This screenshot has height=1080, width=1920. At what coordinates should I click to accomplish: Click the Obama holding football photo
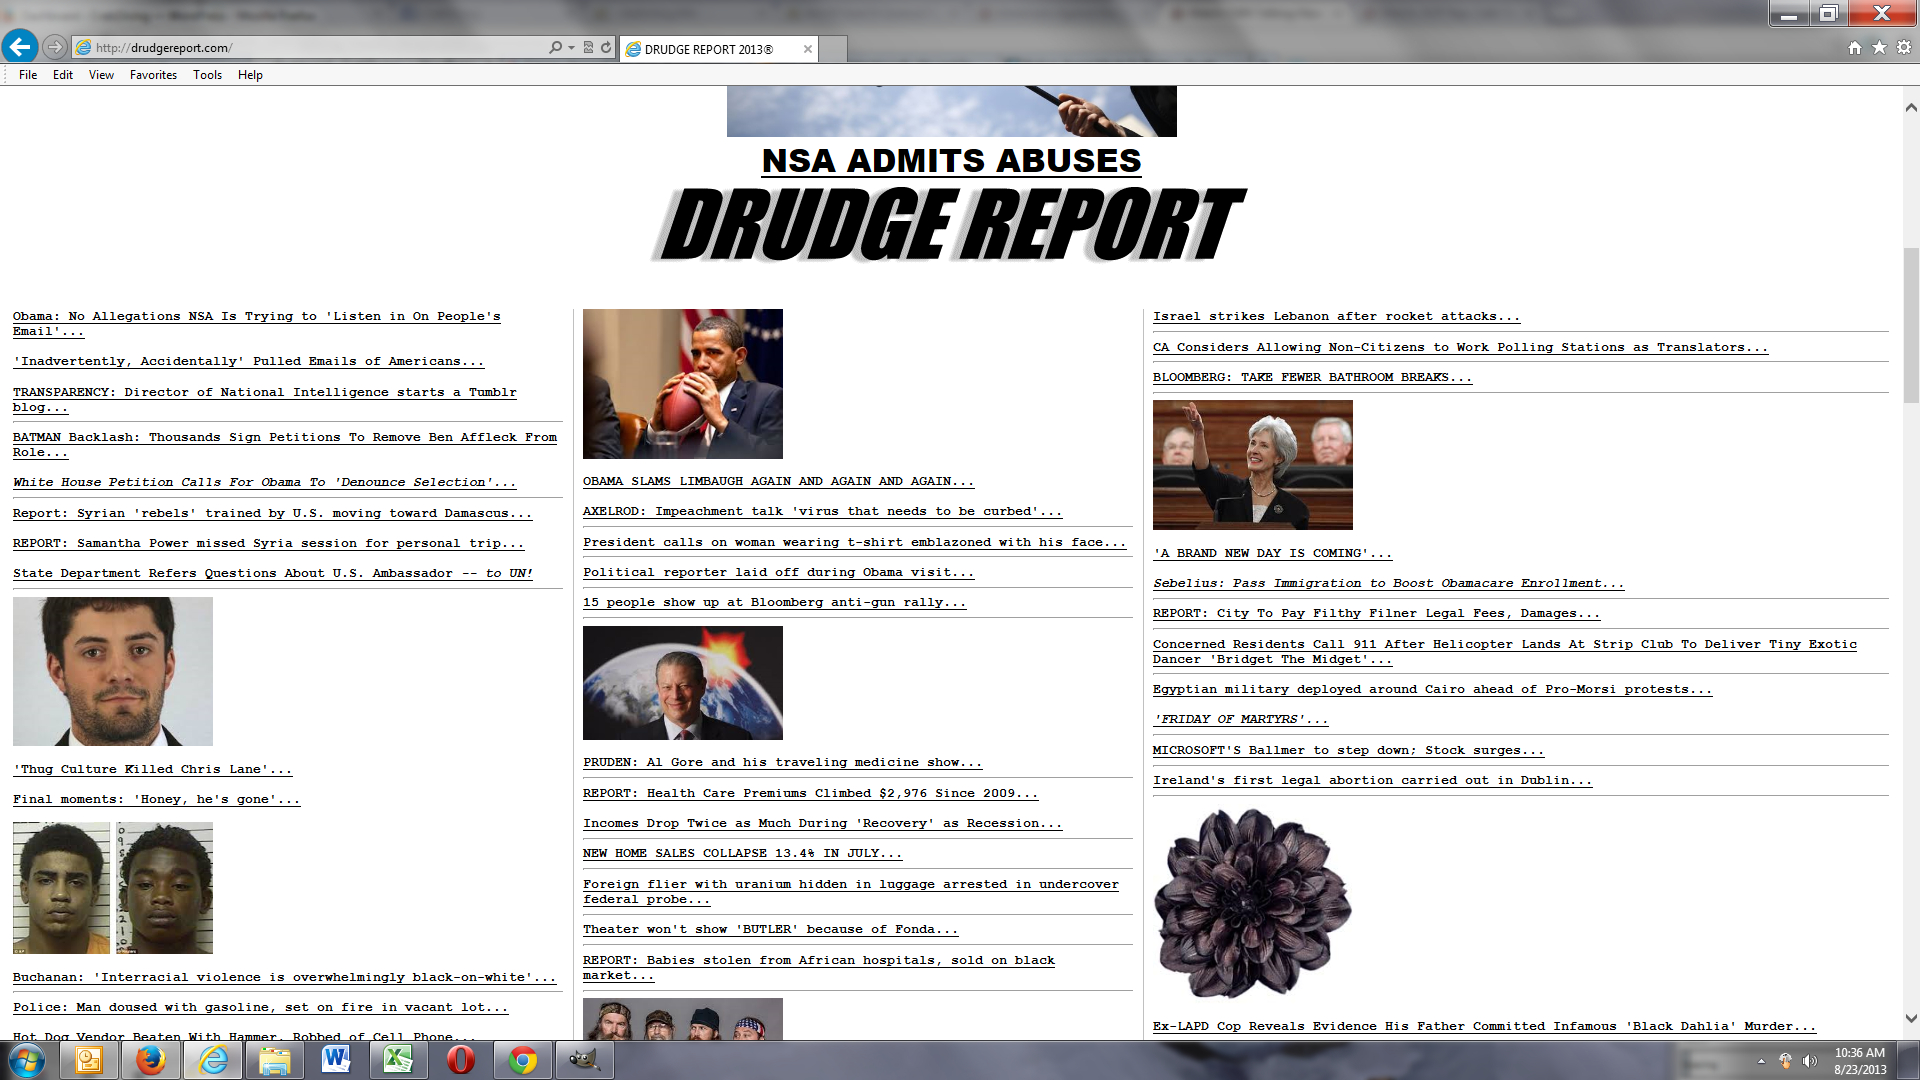tap(683, 384)
